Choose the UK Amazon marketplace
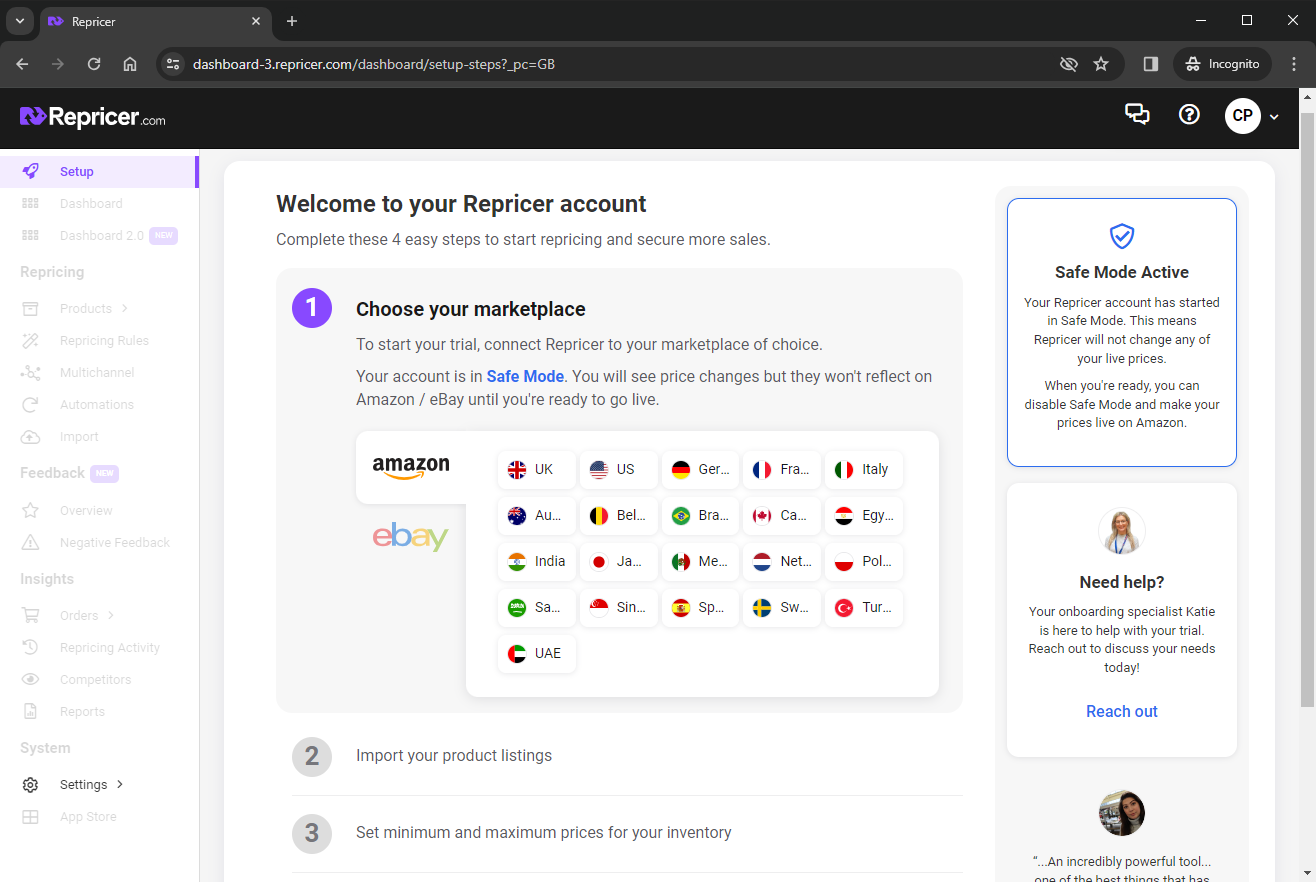This screenshot has width=1316, height=882. pyautogui.click(x=537, y=469)
